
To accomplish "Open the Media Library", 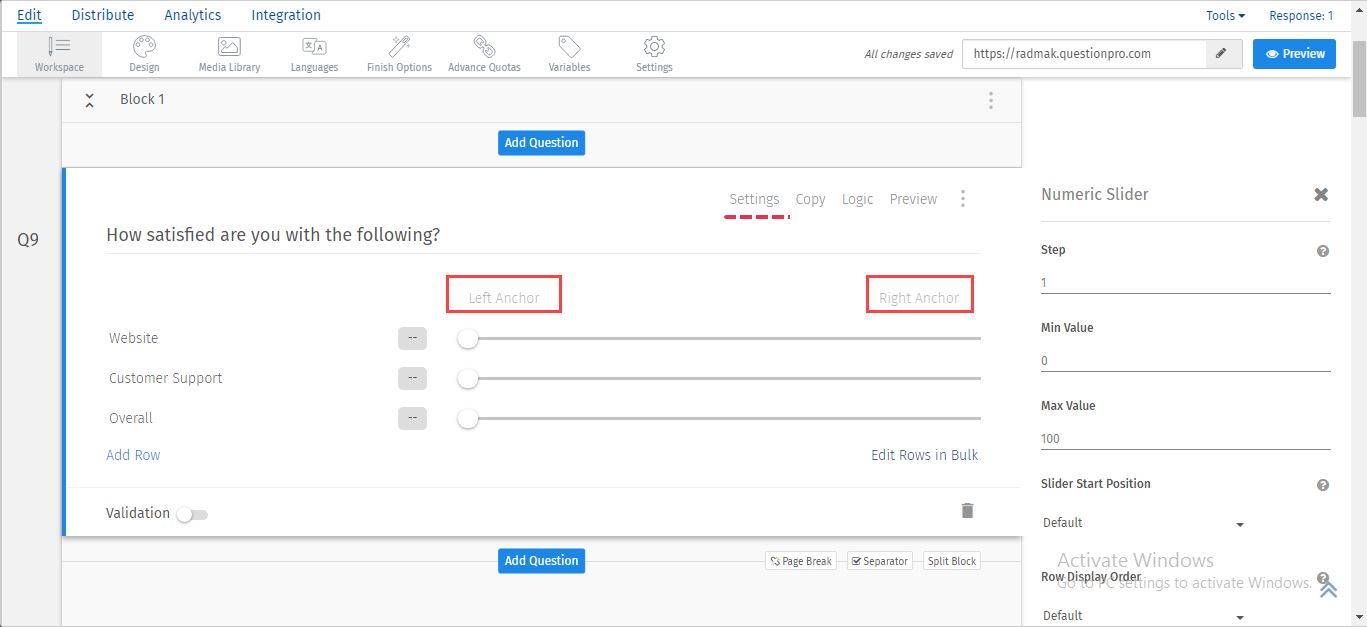I will click(x=228, y=53).
